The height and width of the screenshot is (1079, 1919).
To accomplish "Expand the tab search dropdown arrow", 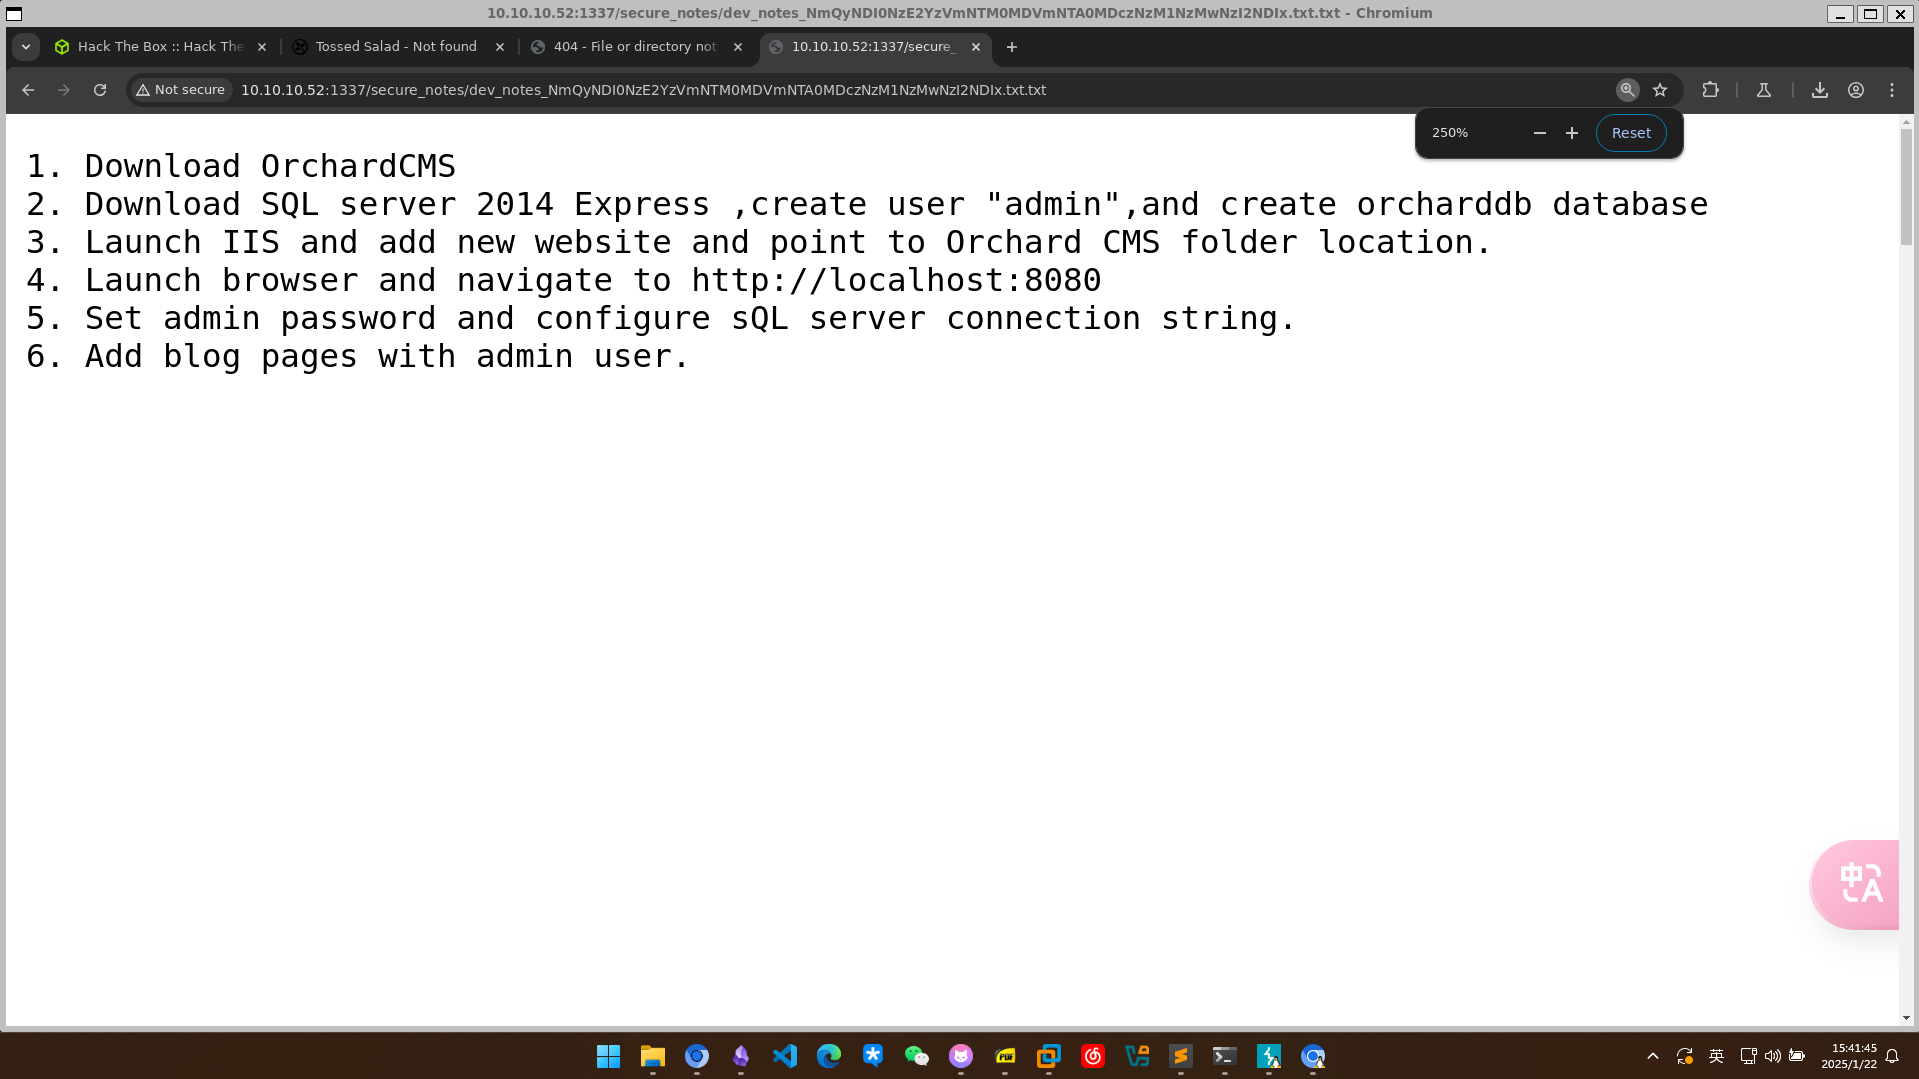I will coord(26,47).
